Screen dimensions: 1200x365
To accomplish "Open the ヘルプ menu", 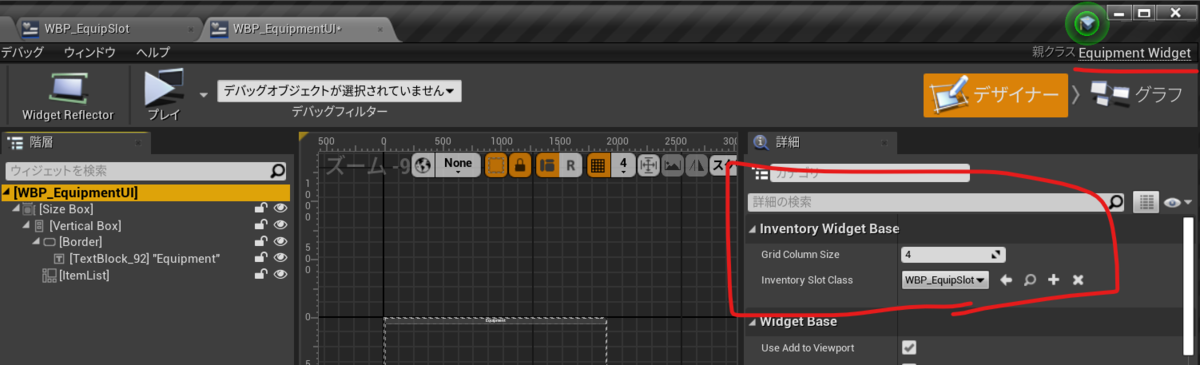I will [153, 51].
